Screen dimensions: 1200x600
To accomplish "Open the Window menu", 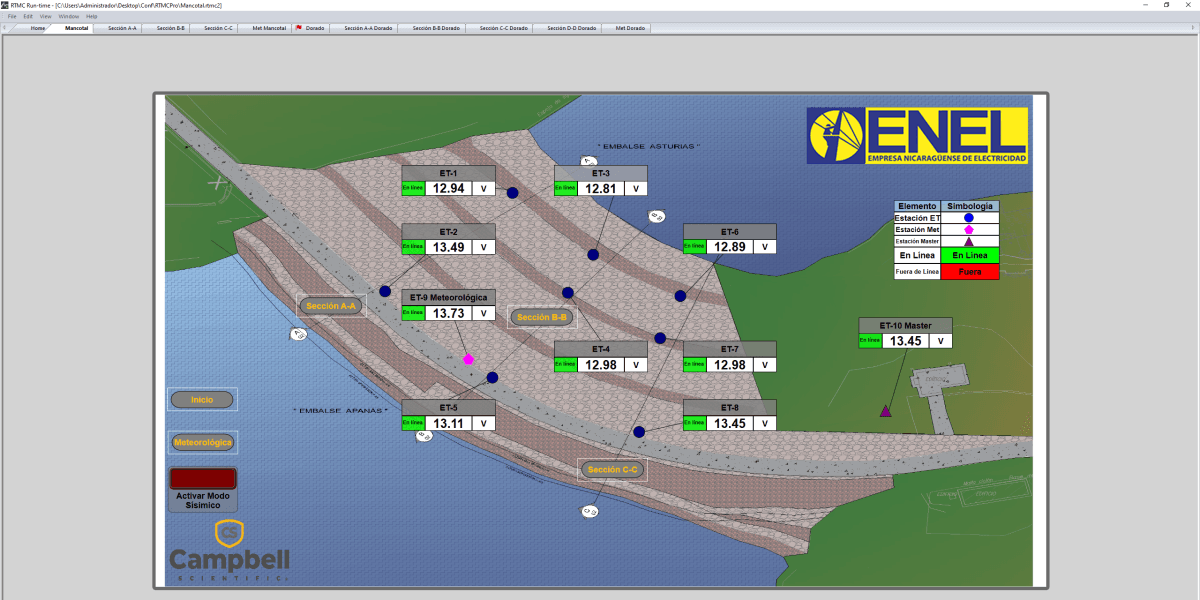I will [69, 17].
